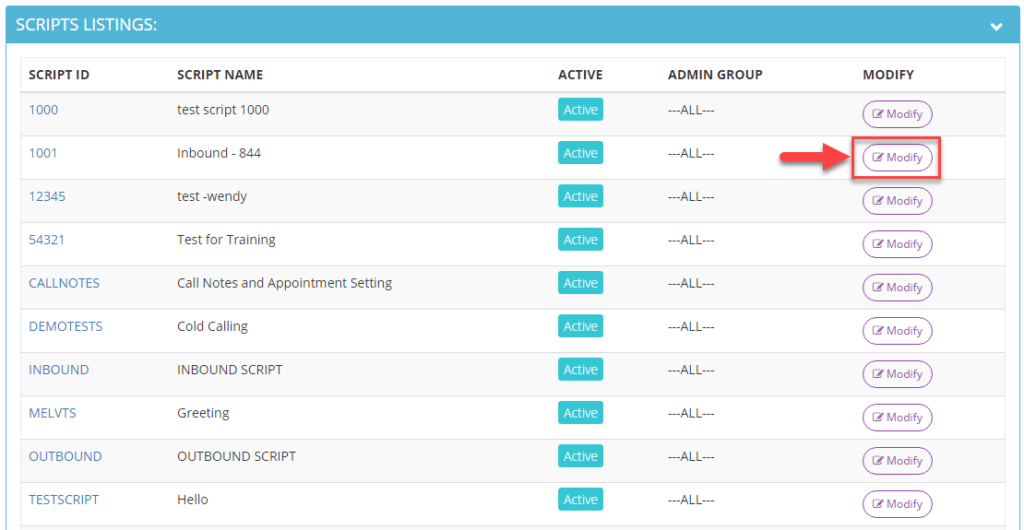Open Modify for CALLNOTES script
The image size is (1024, 530).
point(897,287)
